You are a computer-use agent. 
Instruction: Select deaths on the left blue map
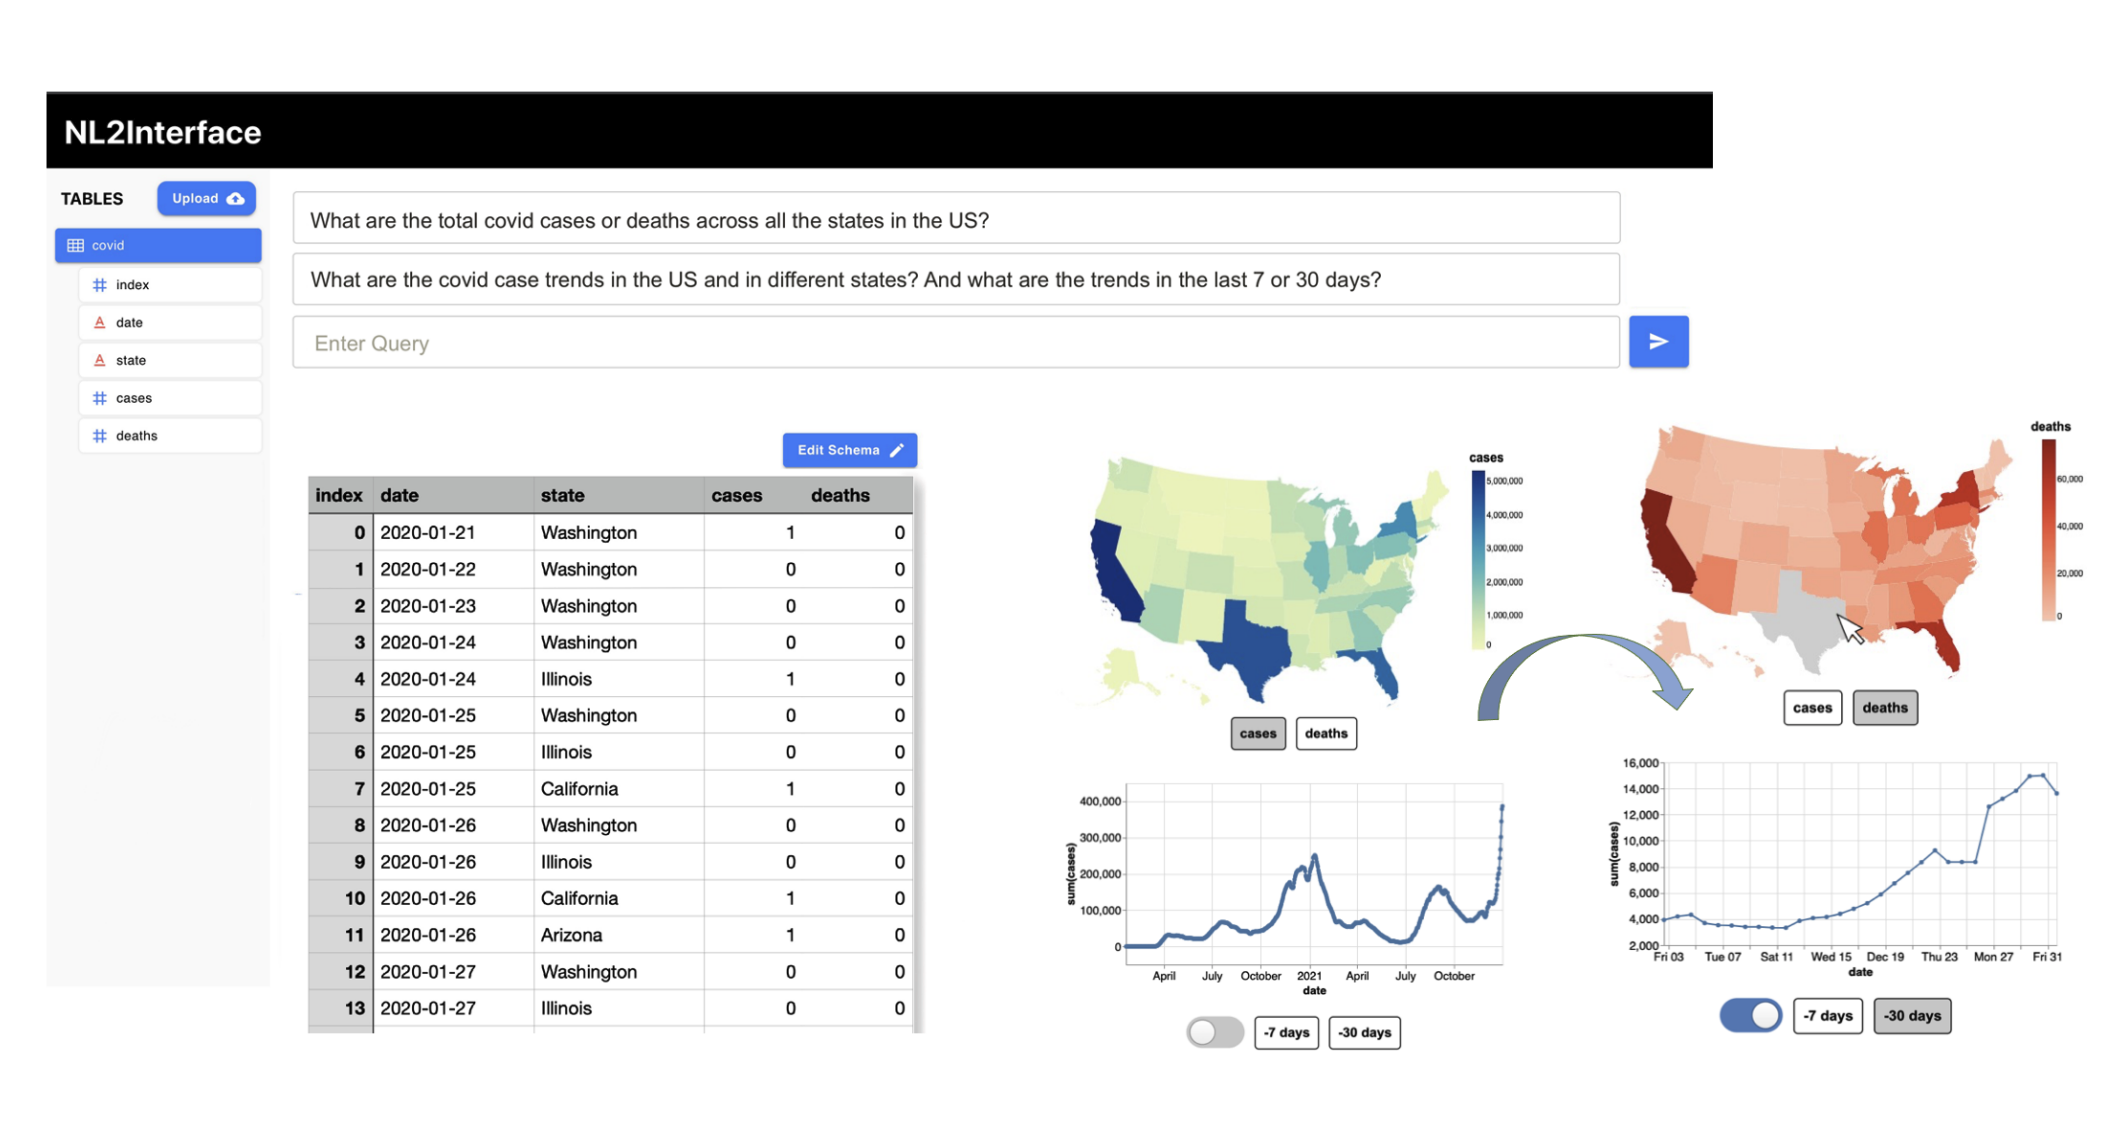pos(1326,733)
